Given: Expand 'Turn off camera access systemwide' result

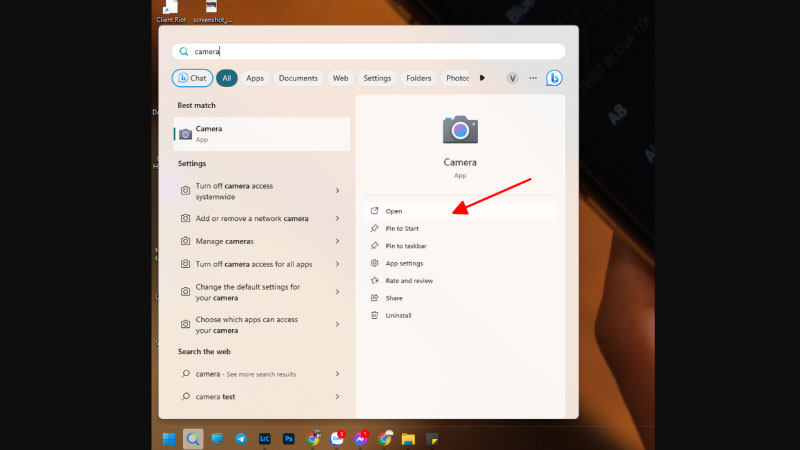Looking at the screenshot, I should pos(337,191).
